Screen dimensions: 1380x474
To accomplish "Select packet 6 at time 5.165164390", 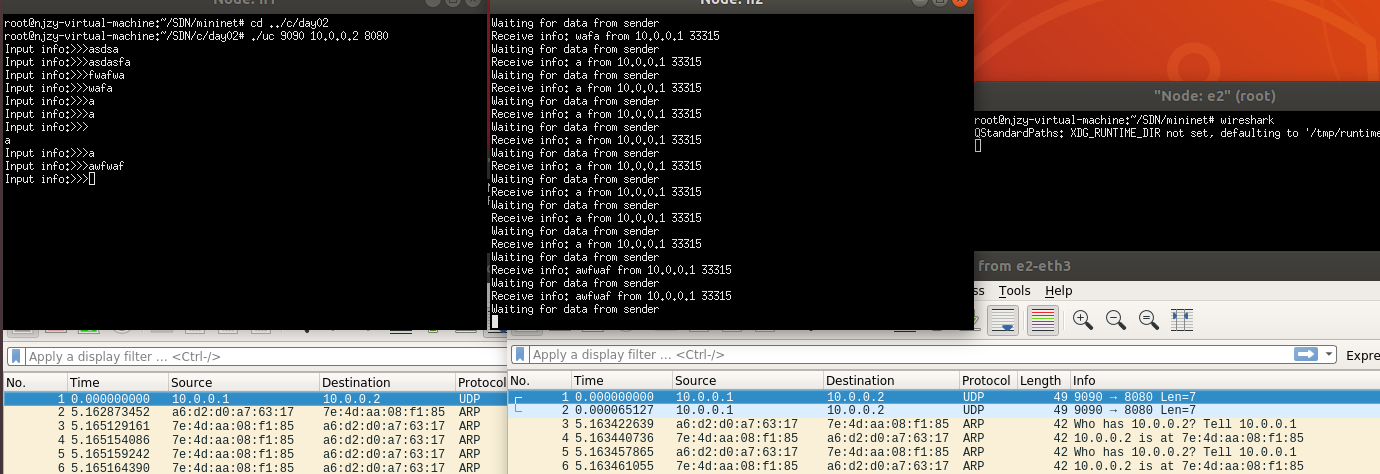I will pos(255,467).
